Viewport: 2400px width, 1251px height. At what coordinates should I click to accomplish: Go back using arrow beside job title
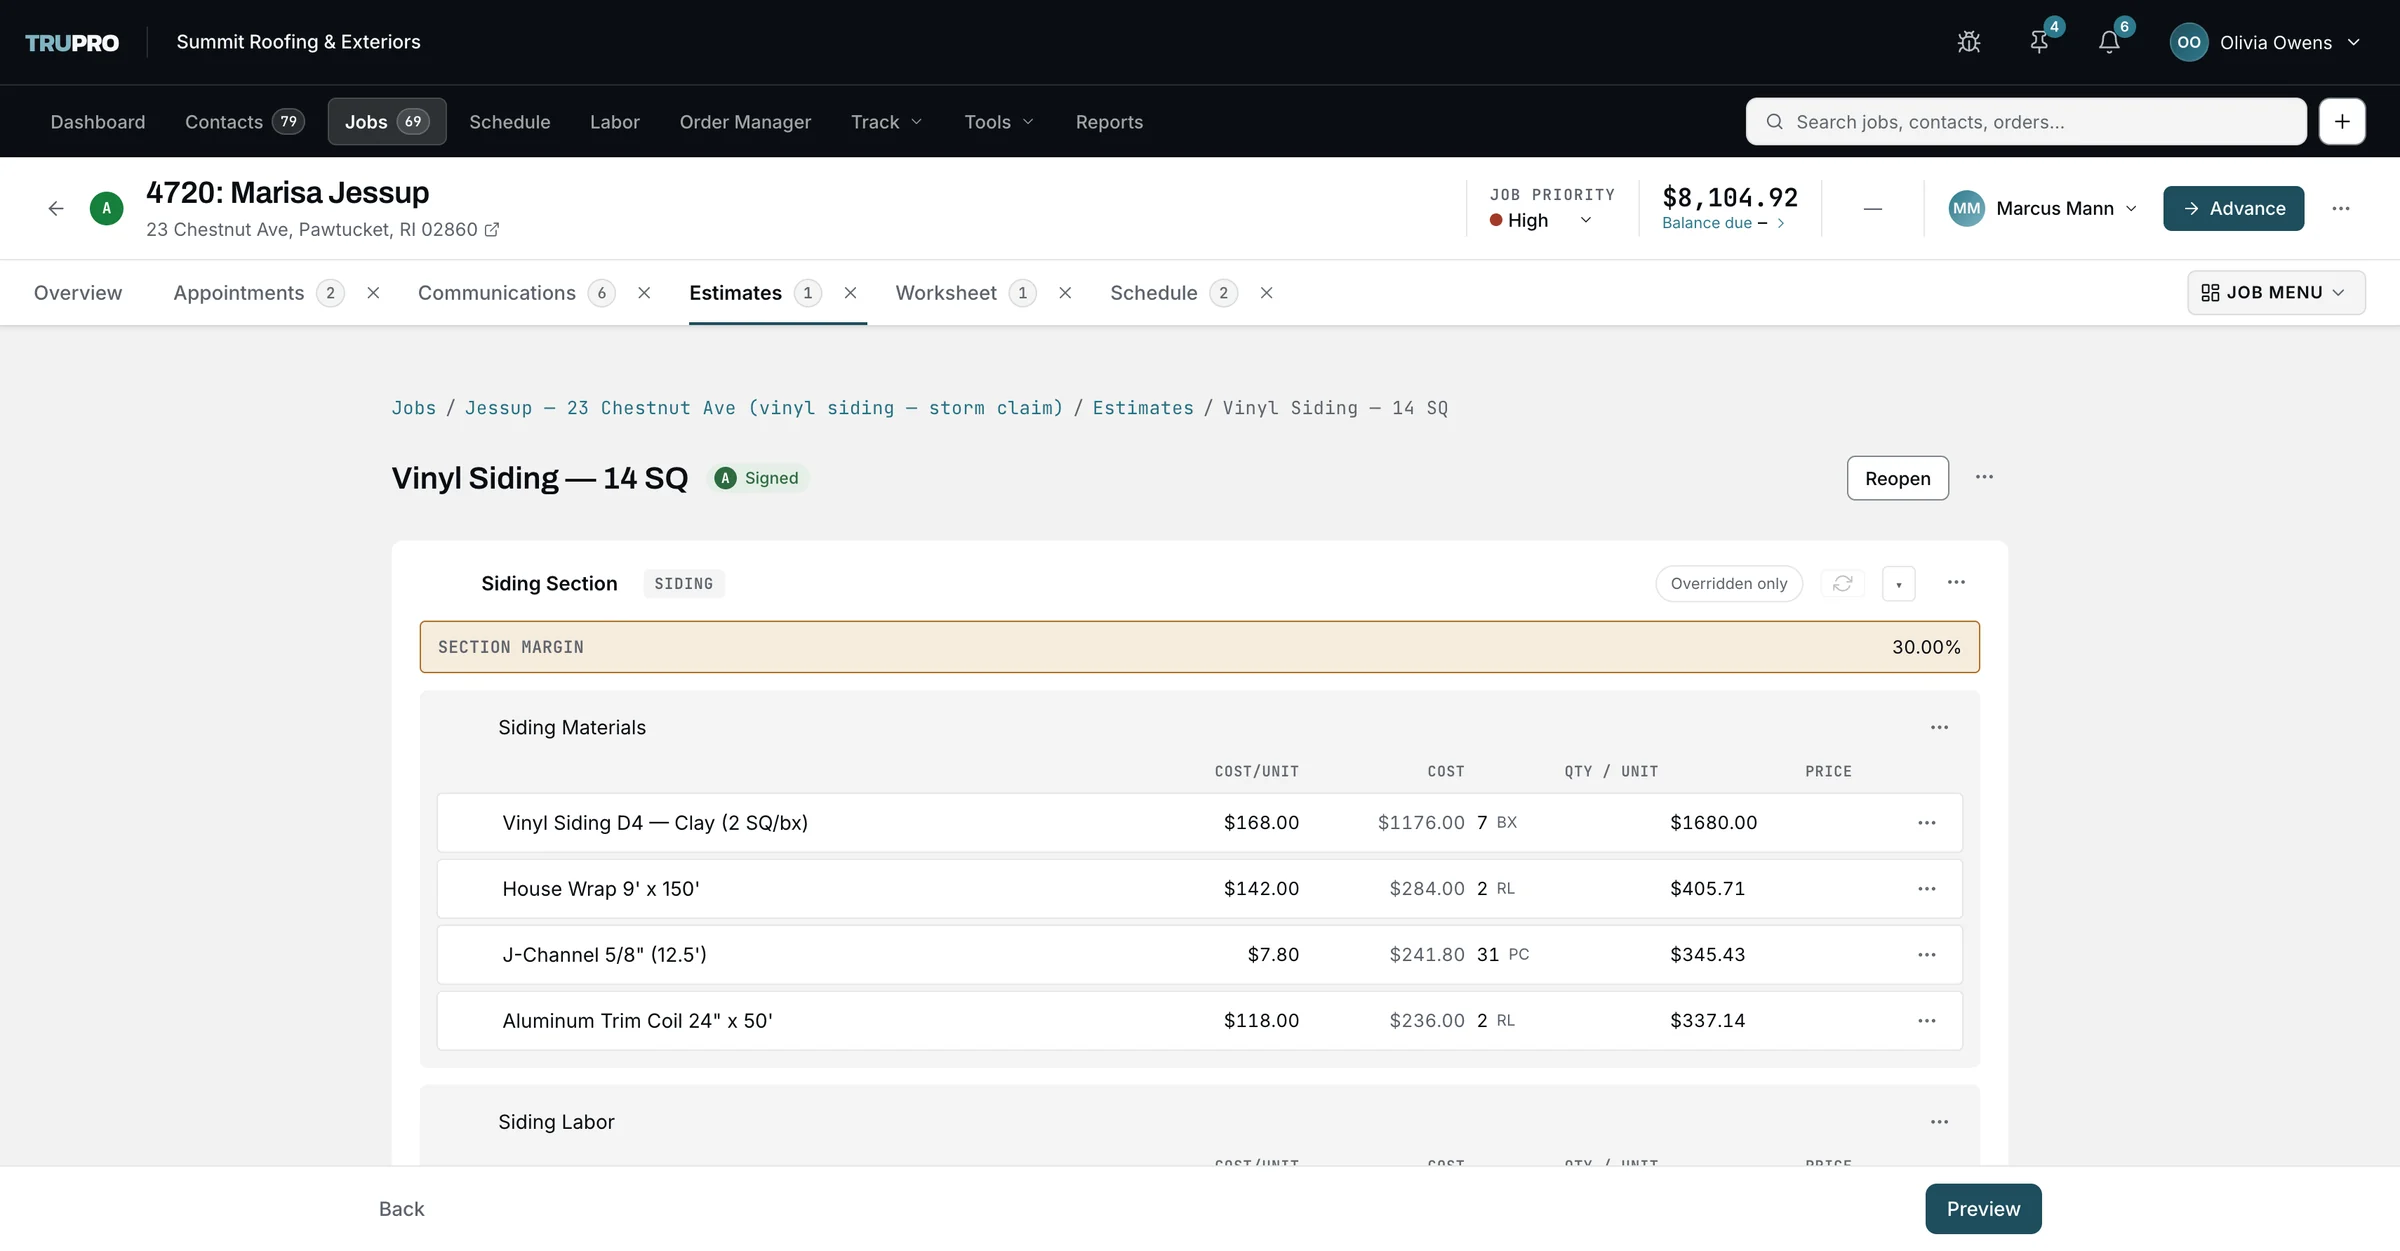(56, 208)
